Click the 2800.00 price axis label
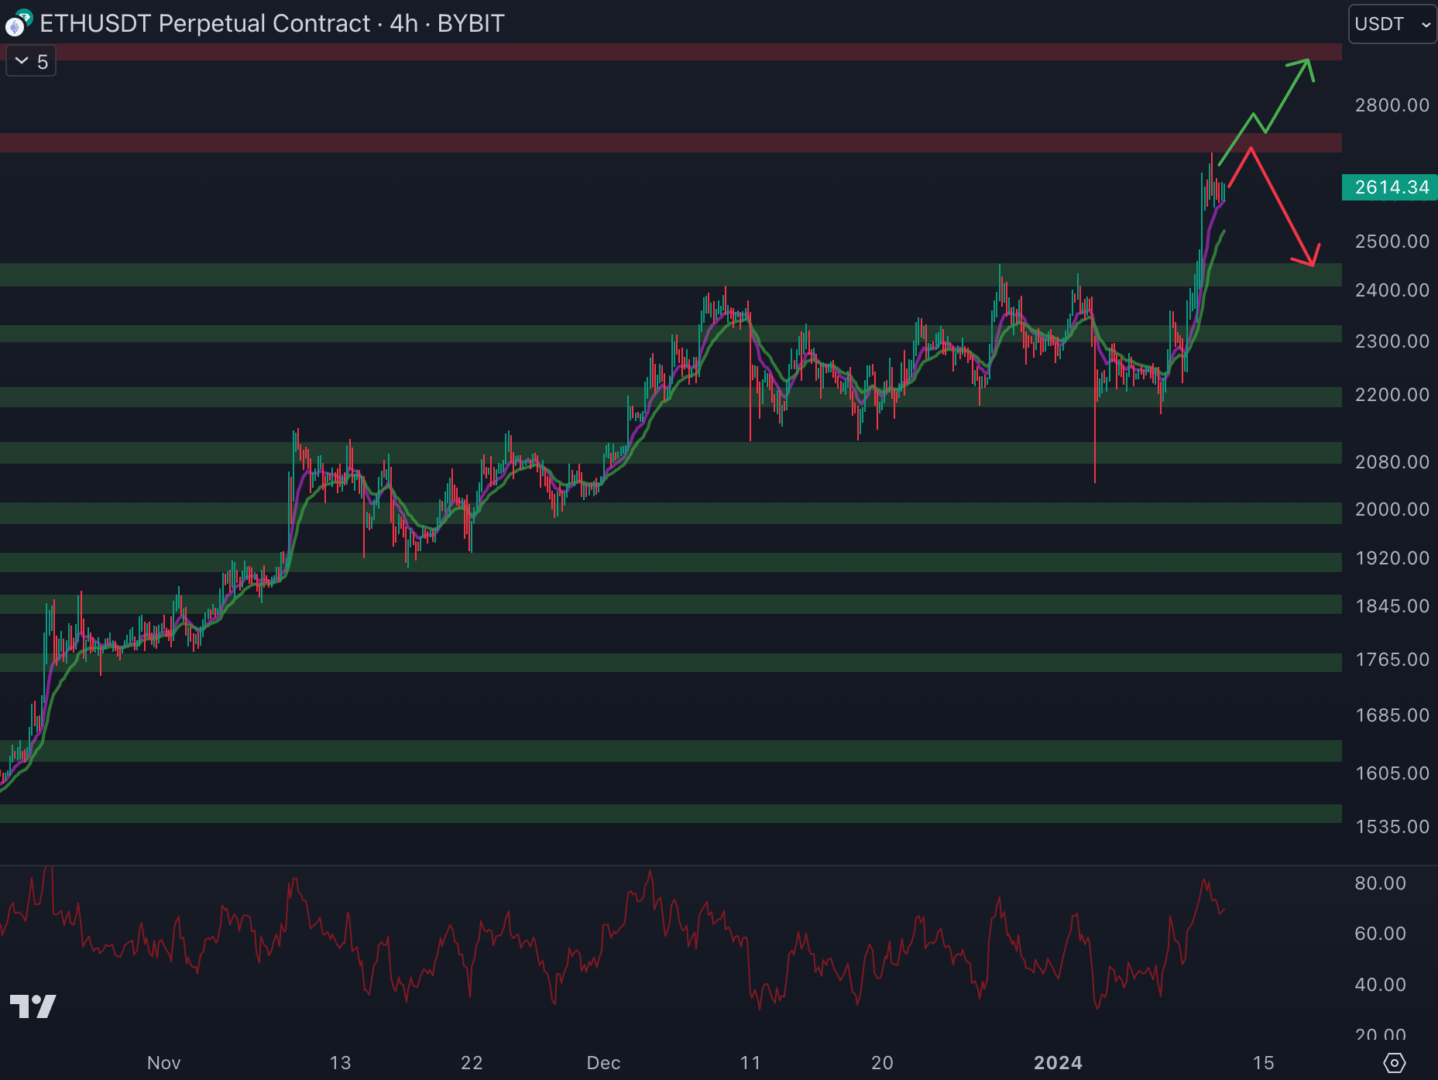Image resolution: width=1438 pixels, height=1080 pixels. (x=1391, y=105)
